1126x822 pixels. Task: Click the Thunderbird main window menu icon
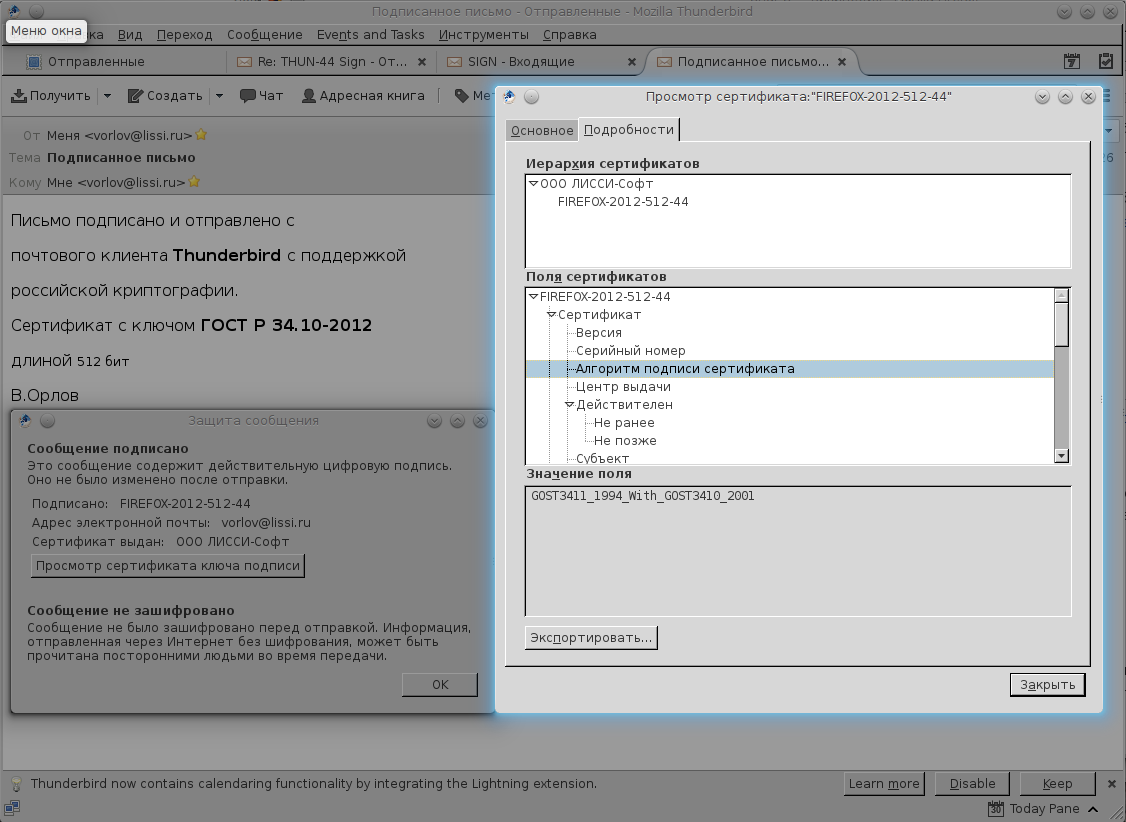coord(14,11)
